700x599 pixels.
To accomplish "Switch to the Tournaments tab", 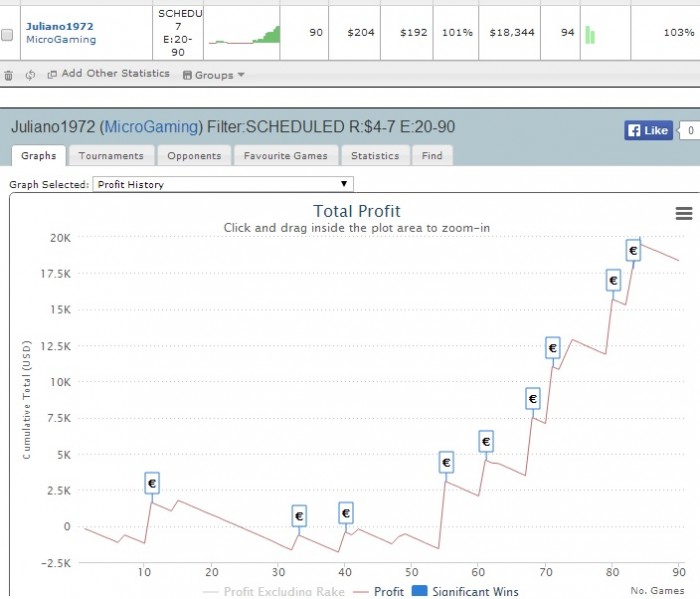I will point(111,156).
